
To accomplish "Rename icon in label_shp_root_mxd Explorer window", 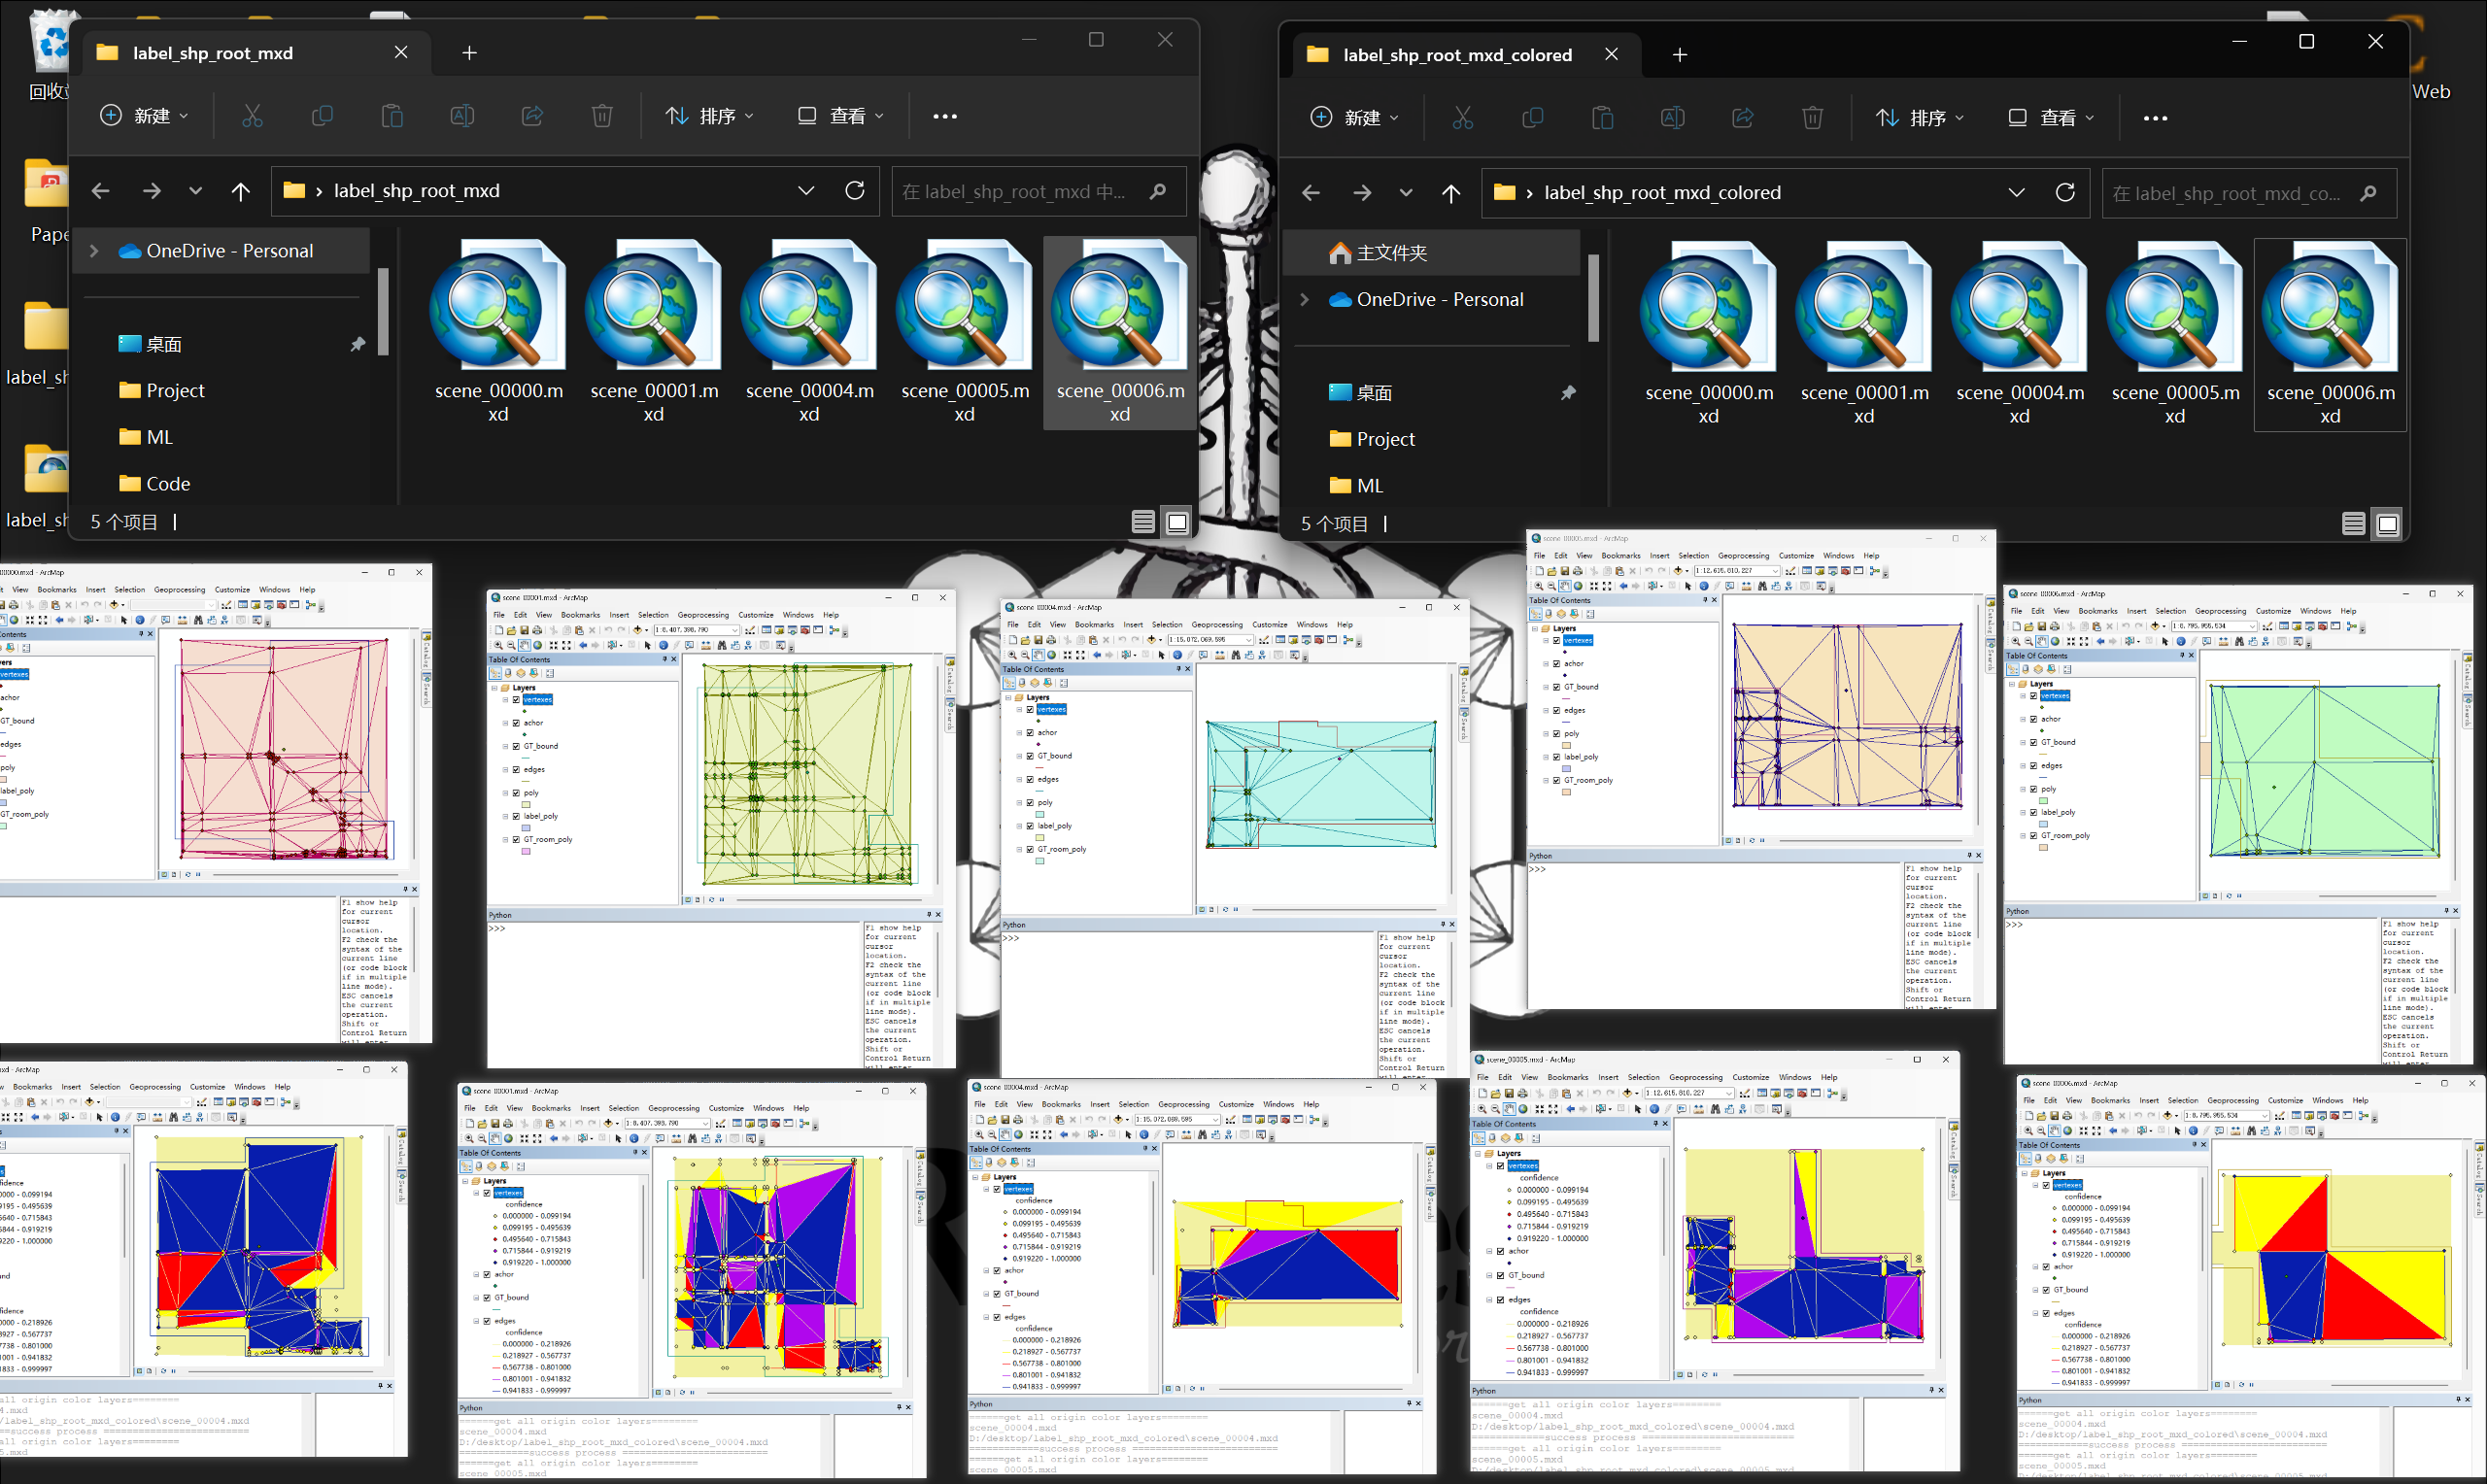I will 462,116.
